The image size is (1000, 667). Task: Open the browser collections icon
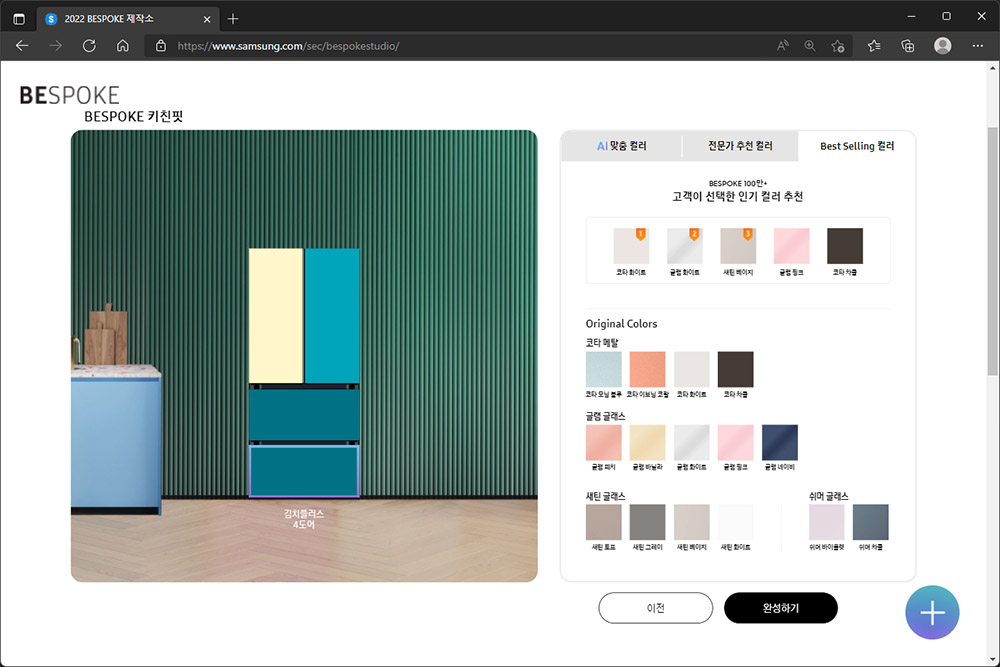(x=908, y=46)
